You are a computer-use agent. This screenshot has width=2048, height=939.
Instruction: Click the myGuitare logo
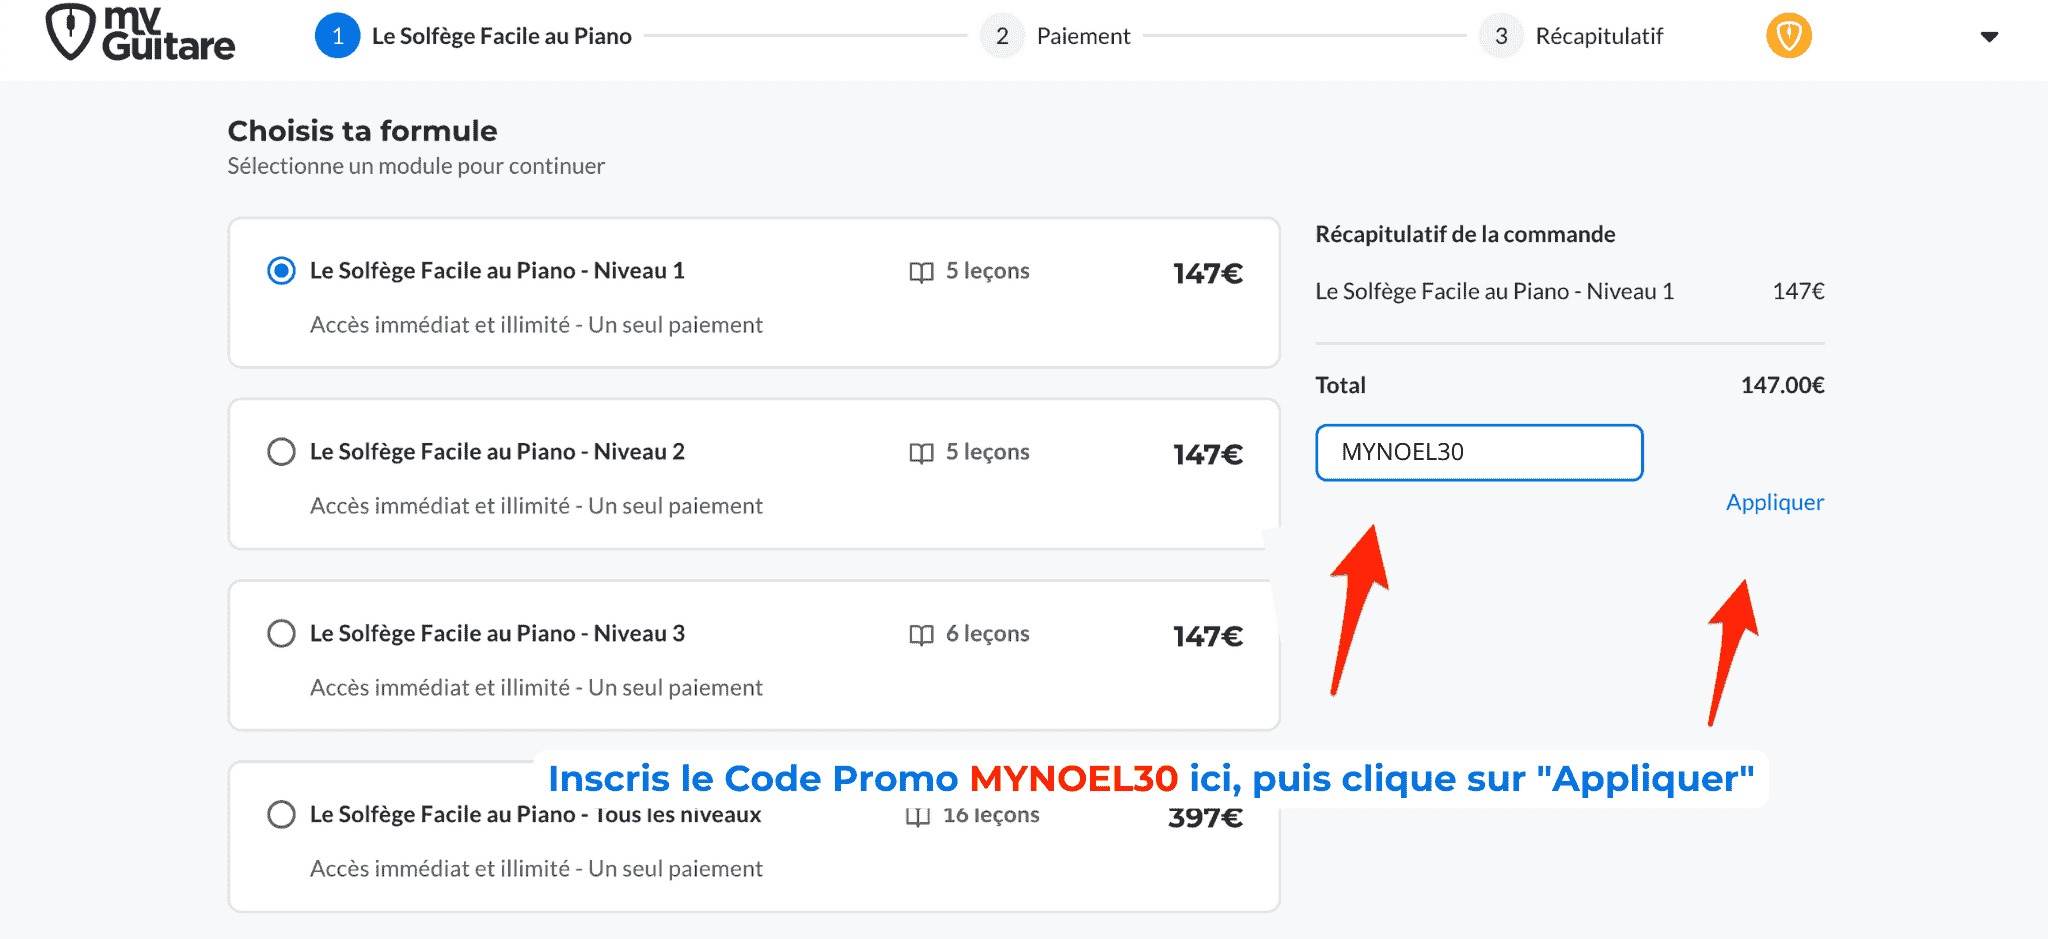pyautogui.click(x=140, y=34)
